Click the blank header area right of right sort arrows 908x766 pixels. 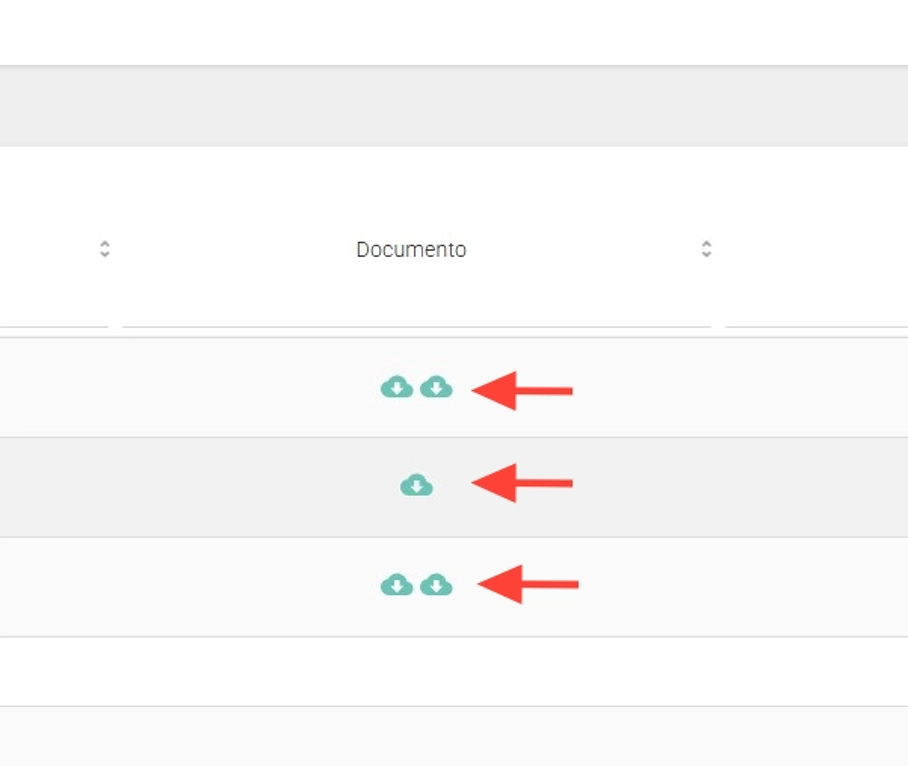(x=810, y=249)
